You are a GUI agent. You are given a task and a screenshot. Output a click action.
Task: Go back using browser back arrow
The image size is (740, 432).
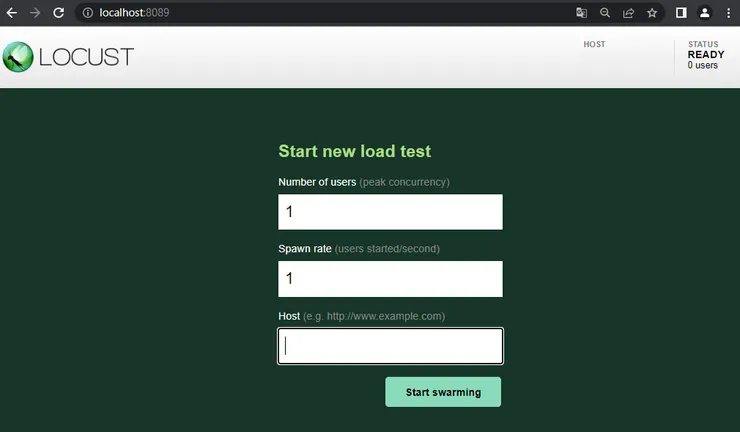pos(12,13)
